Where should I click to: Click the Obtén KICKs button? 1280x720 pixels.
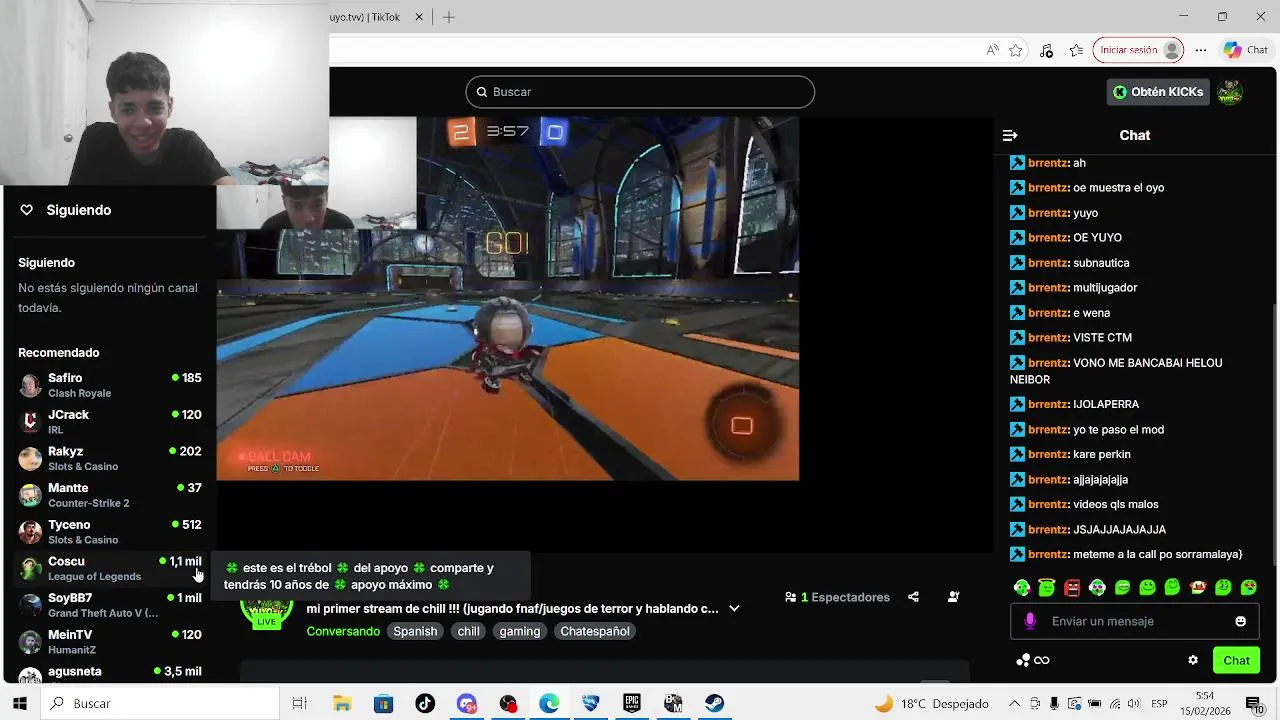(1158, 92)
